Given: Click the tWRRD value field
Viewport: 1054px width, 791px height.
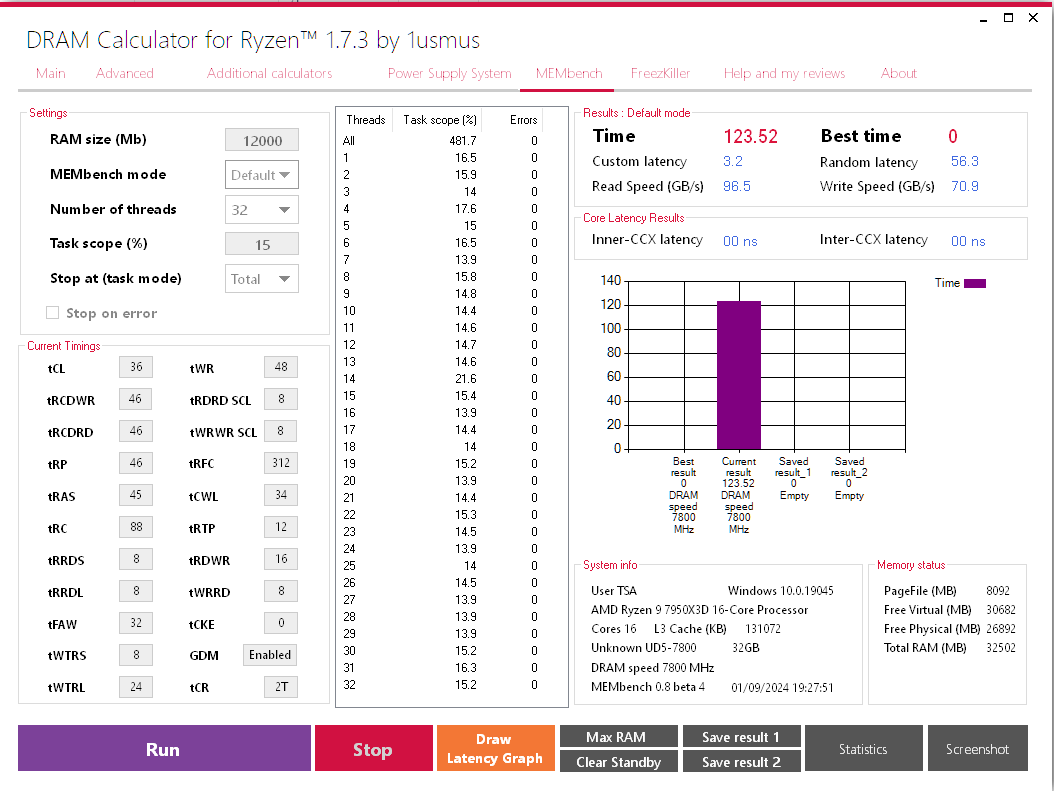Looking at the screenshot, I should [281, 591].
